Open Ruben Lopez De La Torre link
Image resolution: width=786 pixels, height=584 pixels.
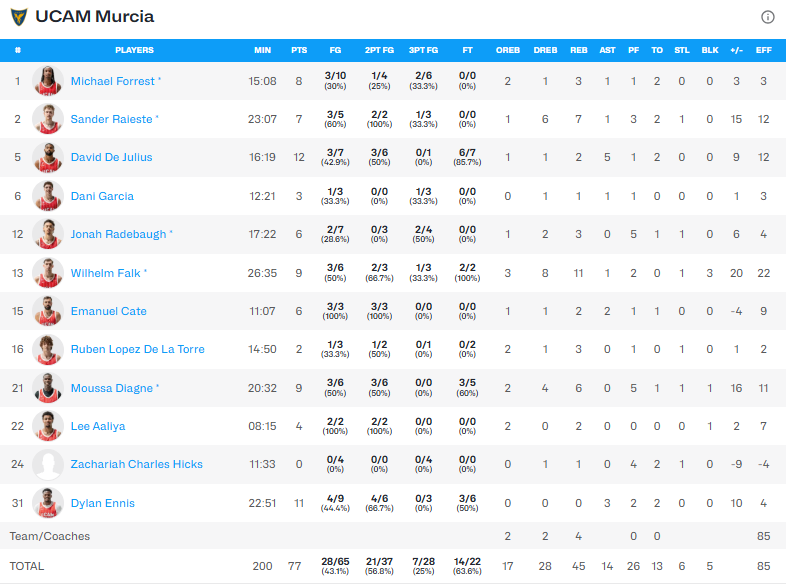(135, 349)
